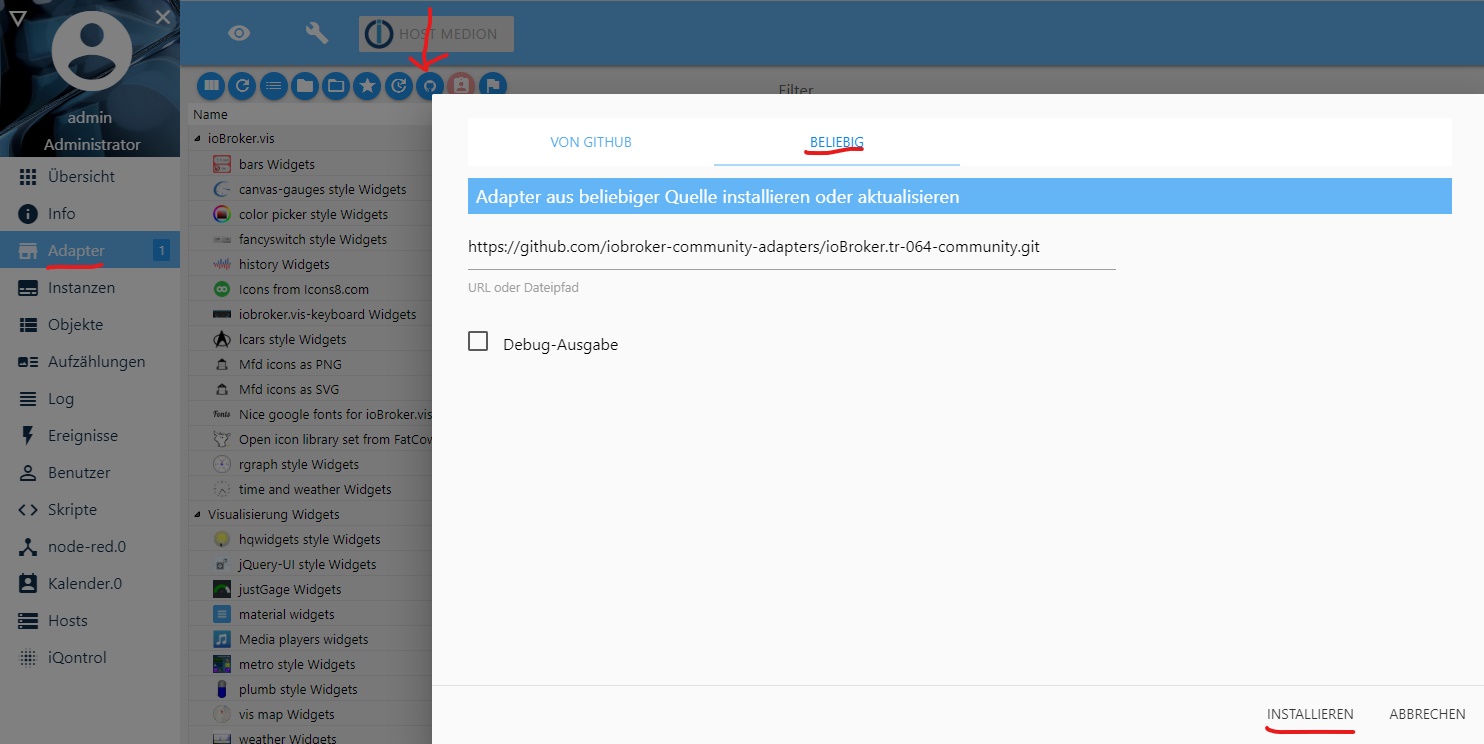
Task: Switch to tile view using the tiles icon
Action: (211, 86)
